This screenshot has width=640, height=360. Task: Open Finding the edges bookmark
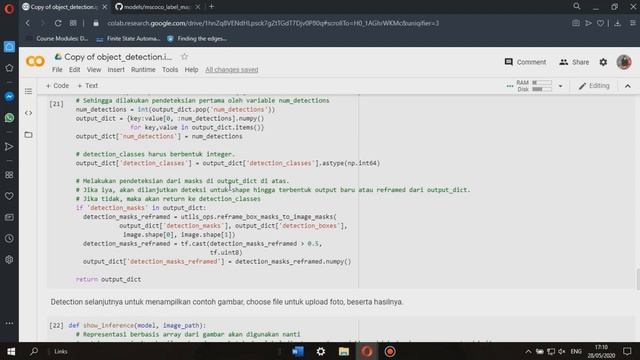[197, 39]
